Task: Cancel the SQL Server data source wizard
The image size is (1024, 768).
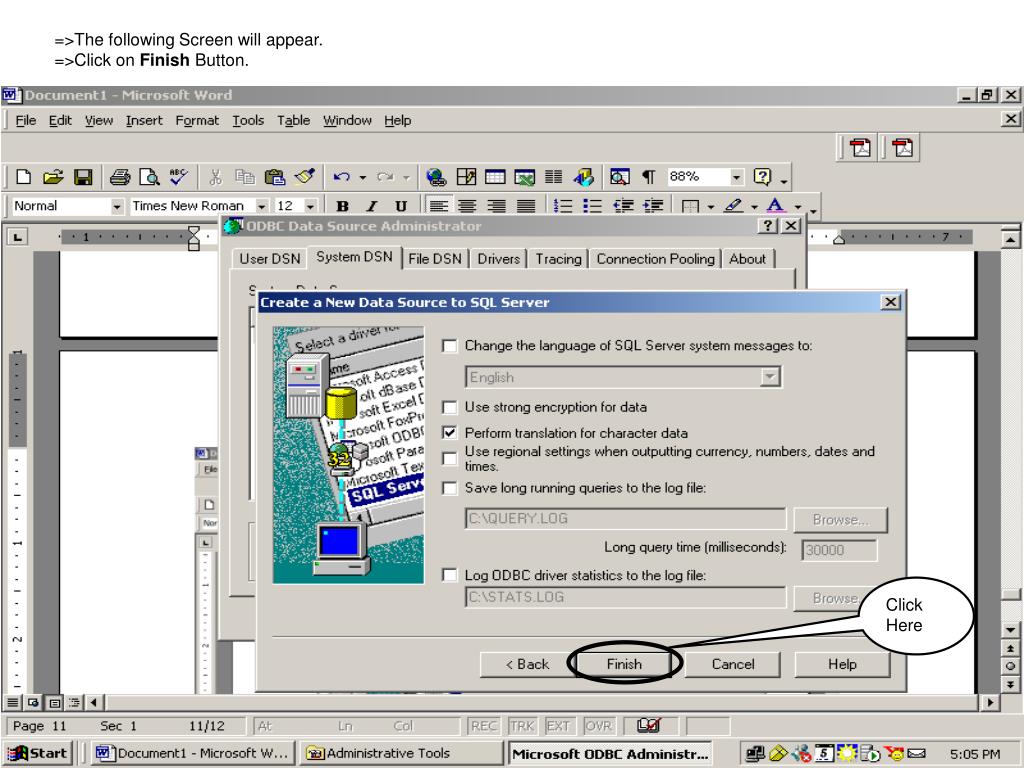Action: click(x=733, y=664)
